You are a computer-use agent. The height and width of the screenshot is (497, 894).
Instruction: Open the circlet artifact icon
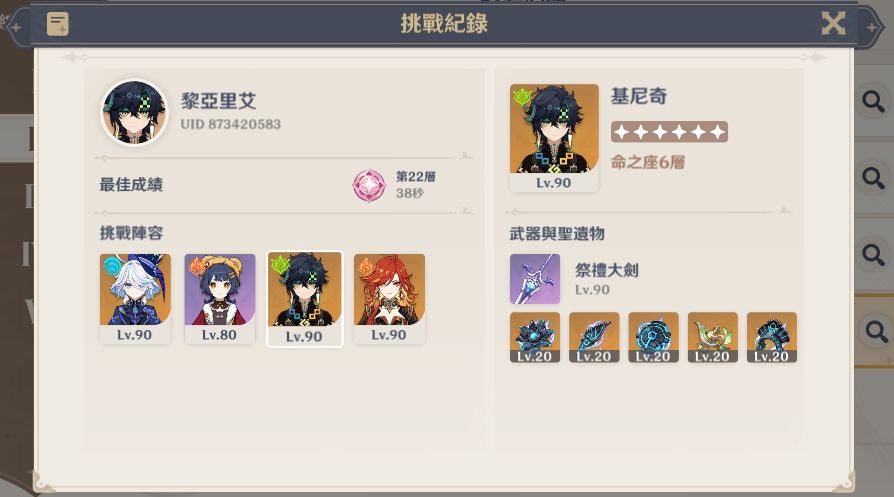(x=772, y=337)
